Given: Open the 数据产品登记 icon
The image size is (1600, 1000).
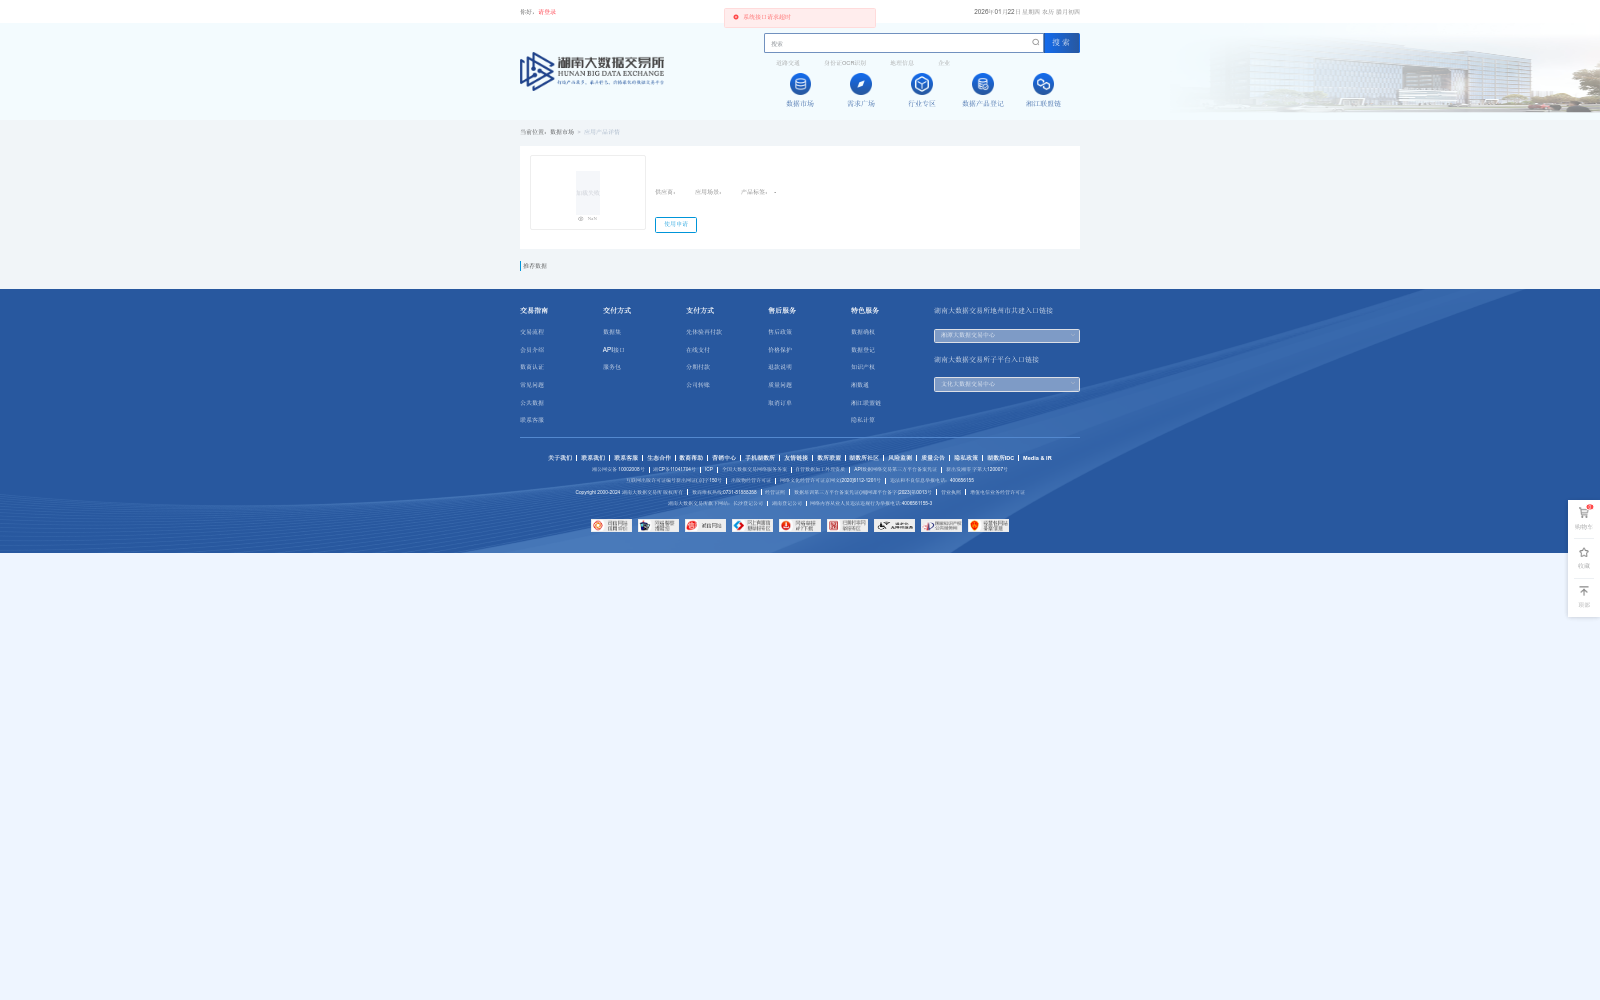Looking at the screenshot, I should [x=983, y=84].
